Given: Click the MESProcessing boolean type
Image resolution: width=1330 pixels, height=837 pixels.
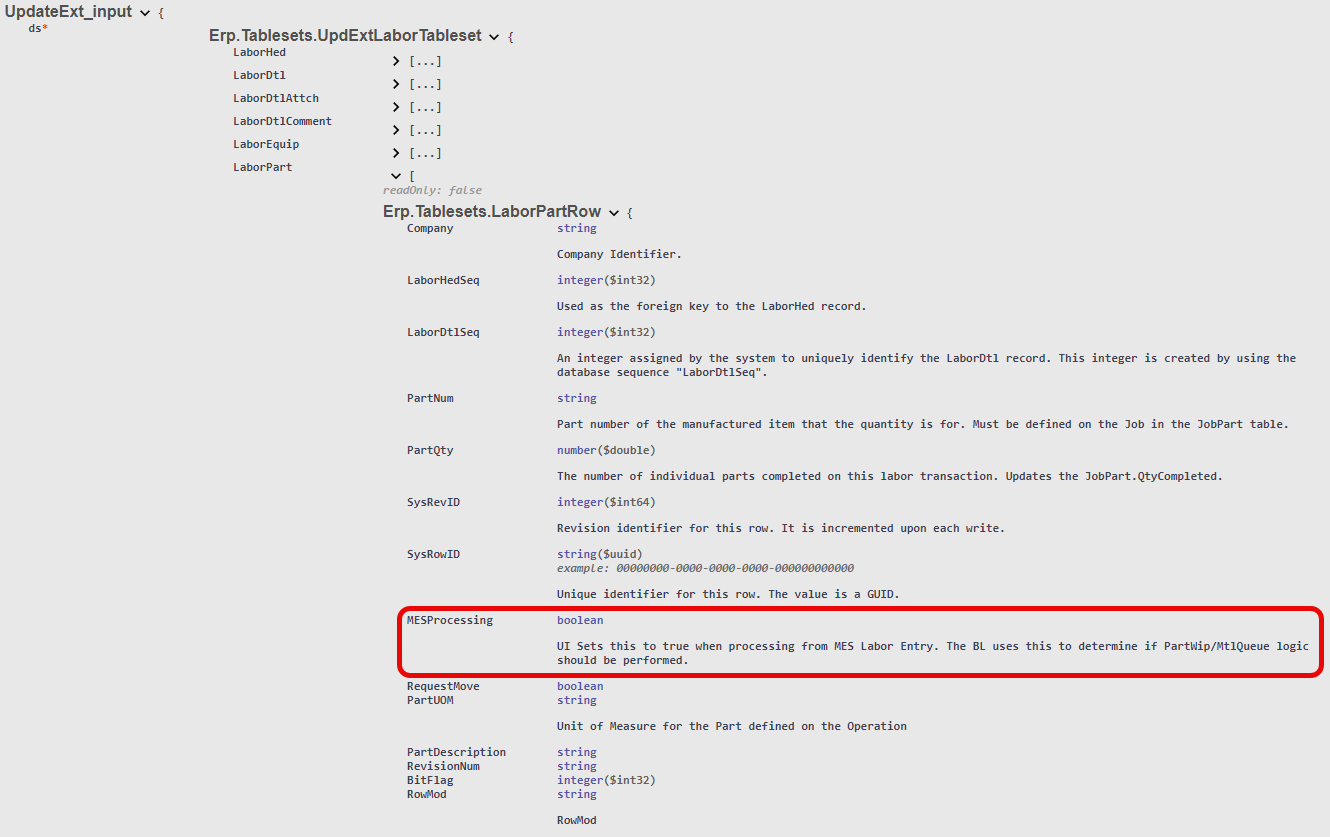Looking at the screenshot, I should point(580,620).
